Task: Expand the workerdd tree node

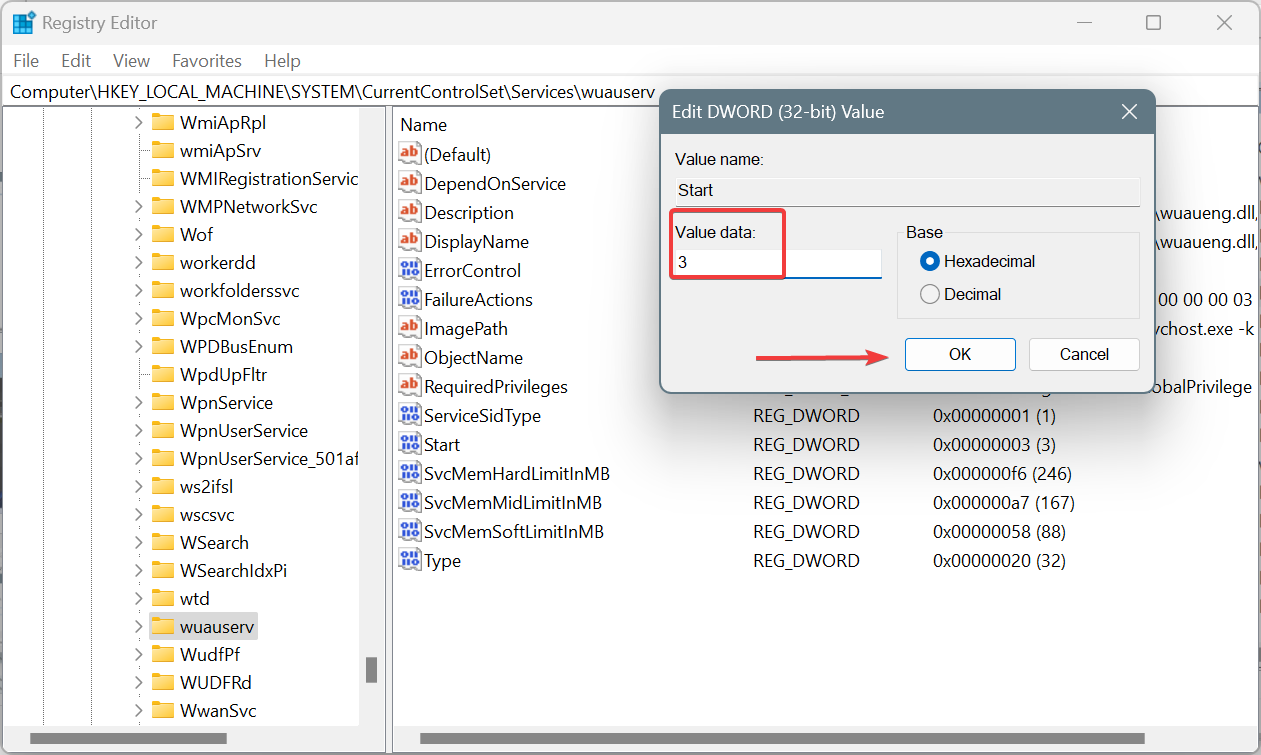Action: [x=138, y=263]
